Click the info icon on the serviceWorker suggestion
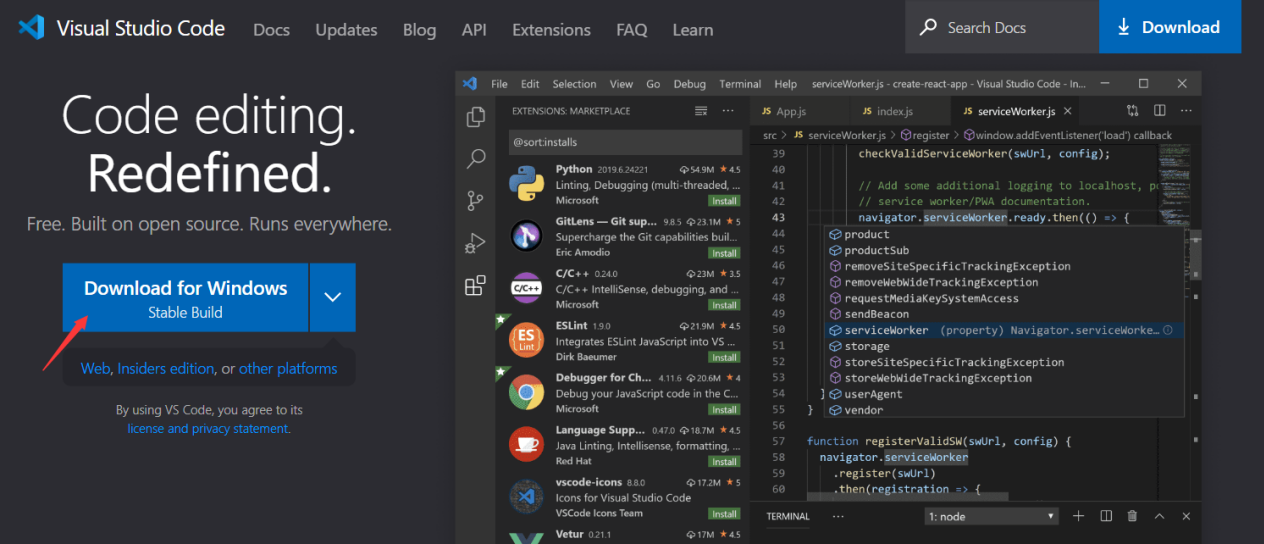Screen dimensions: 1264x544 [1167, 330]
